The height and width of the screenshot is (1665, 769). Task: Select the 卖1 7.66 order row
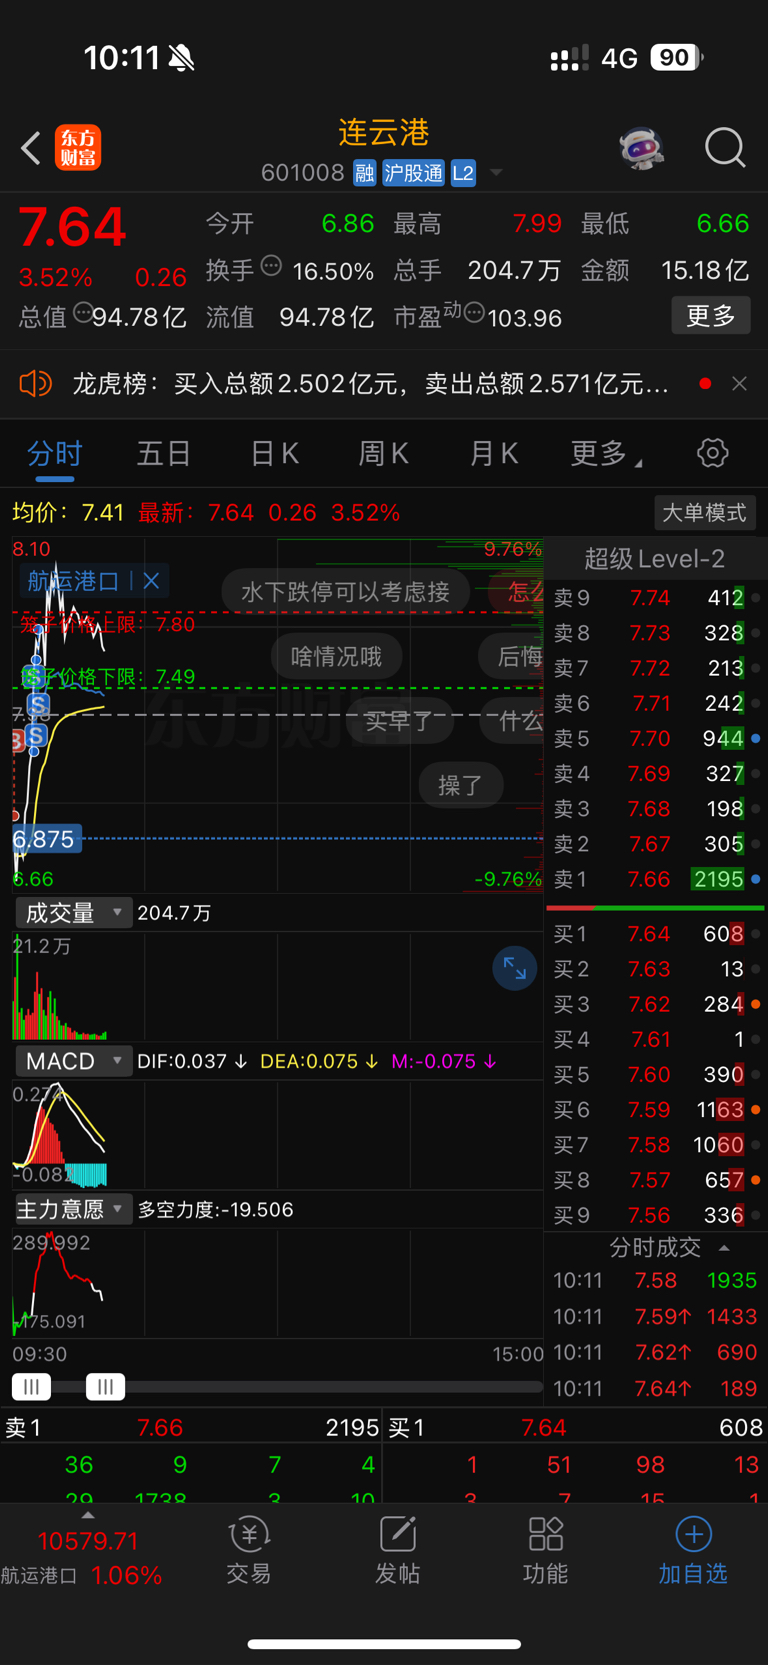[656, 879]
